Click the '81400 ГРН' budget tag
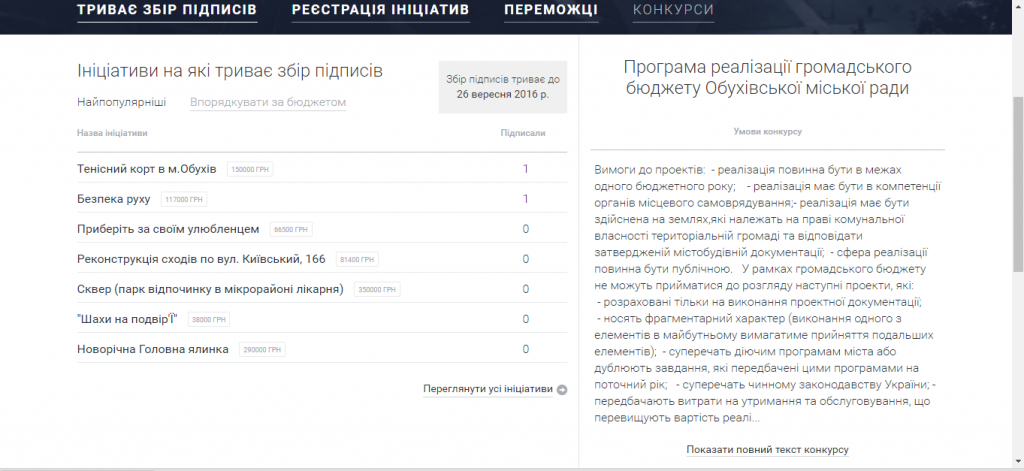This screenshot has width=1024, height=471. (357, 259)
